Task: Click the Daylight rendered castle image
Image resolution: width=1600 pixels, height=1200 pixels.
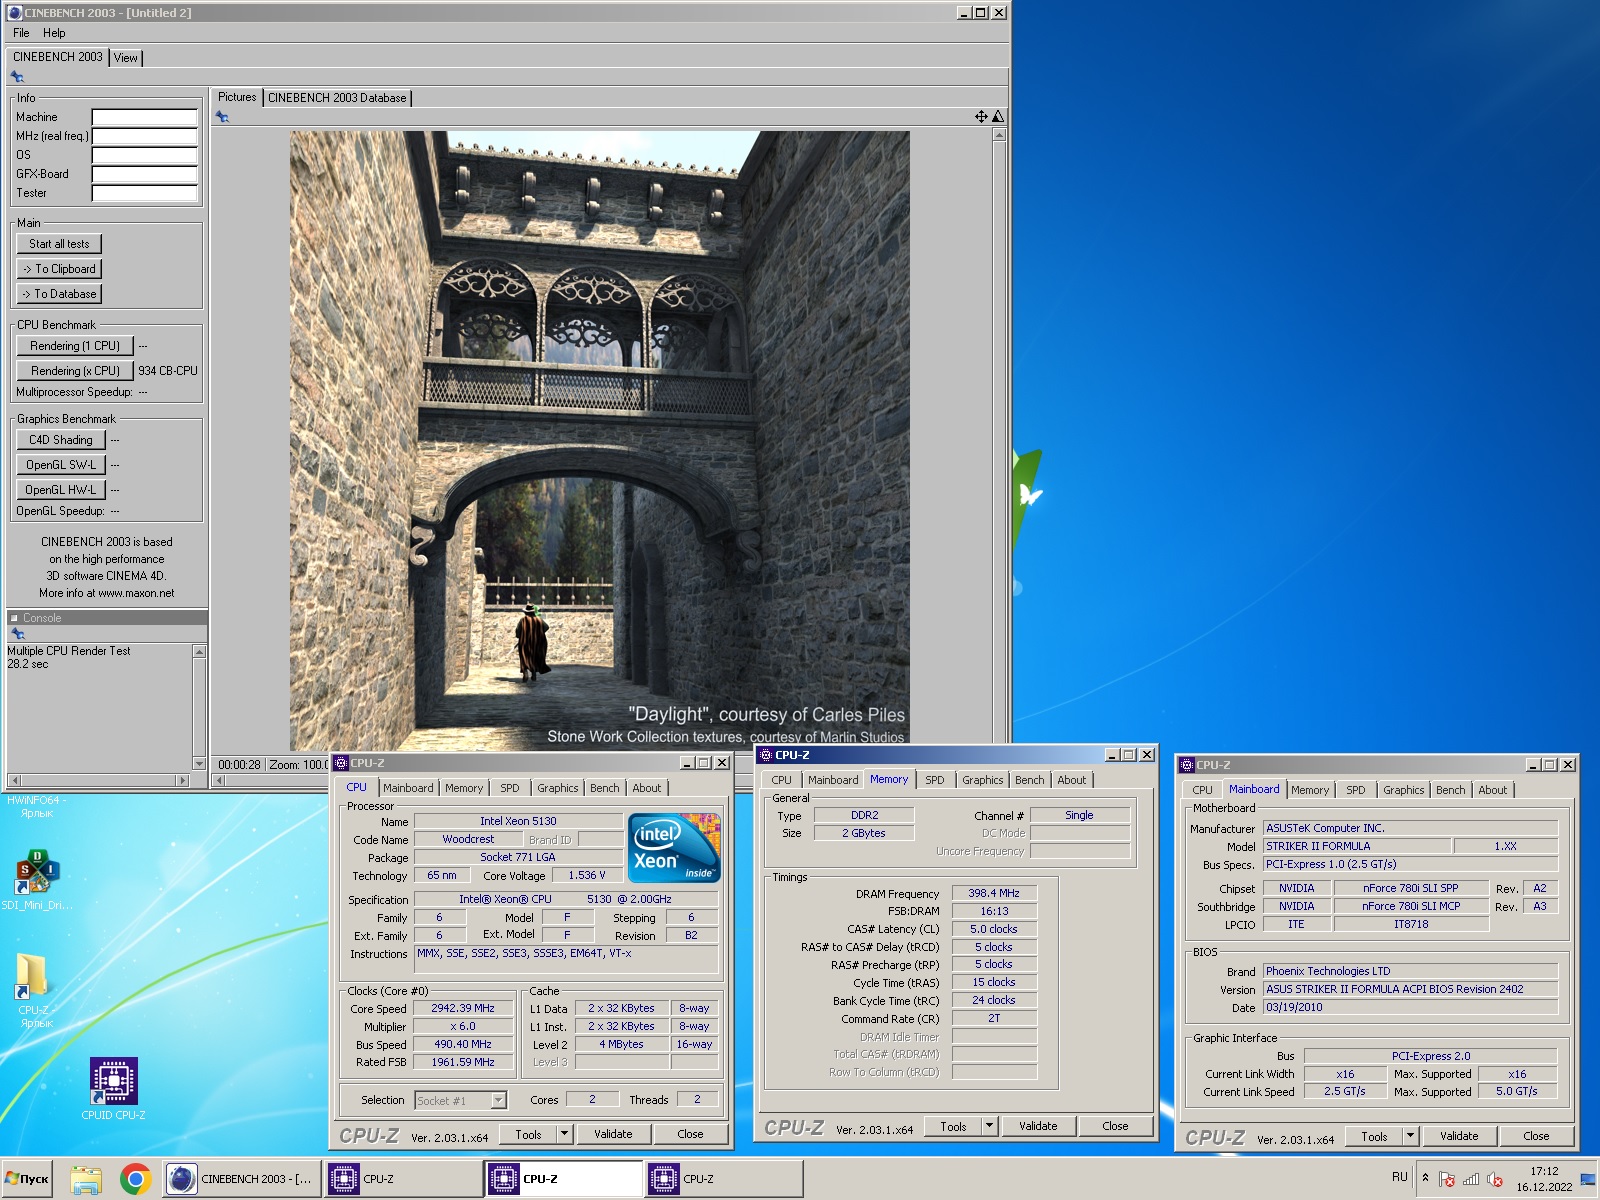Action: click(600, 441)
